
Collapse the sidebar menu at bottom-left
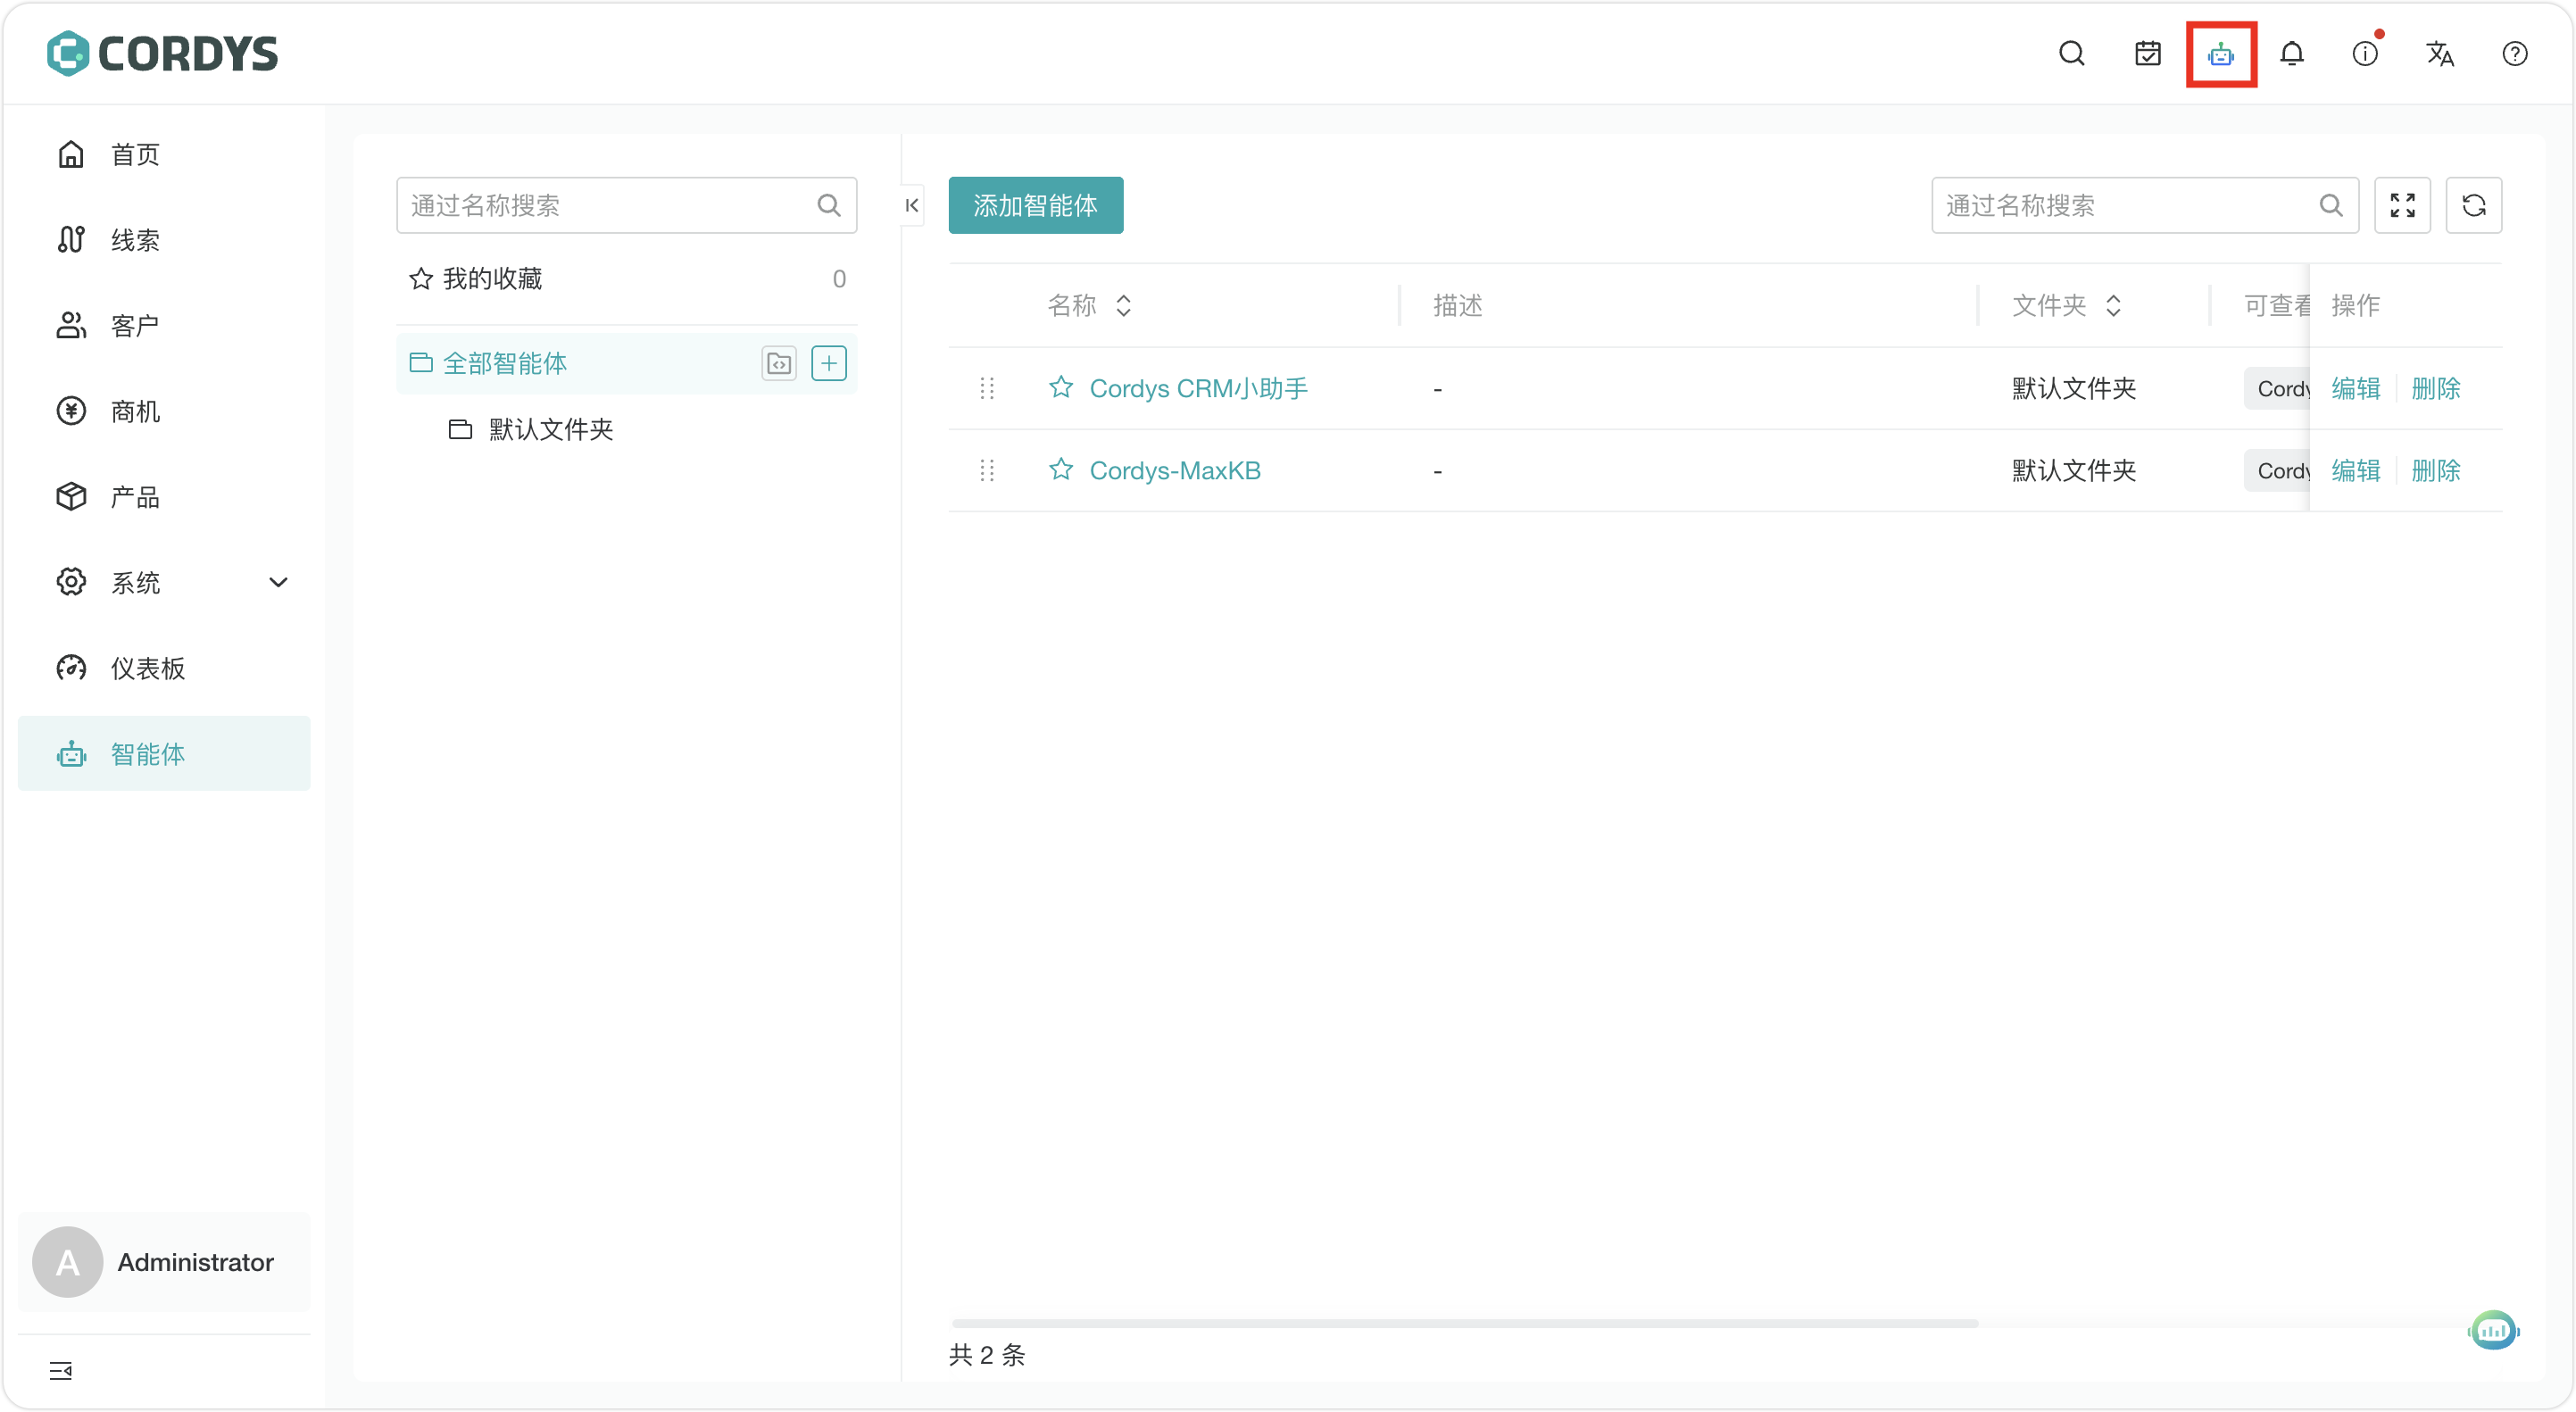(x=61, y=1370)
